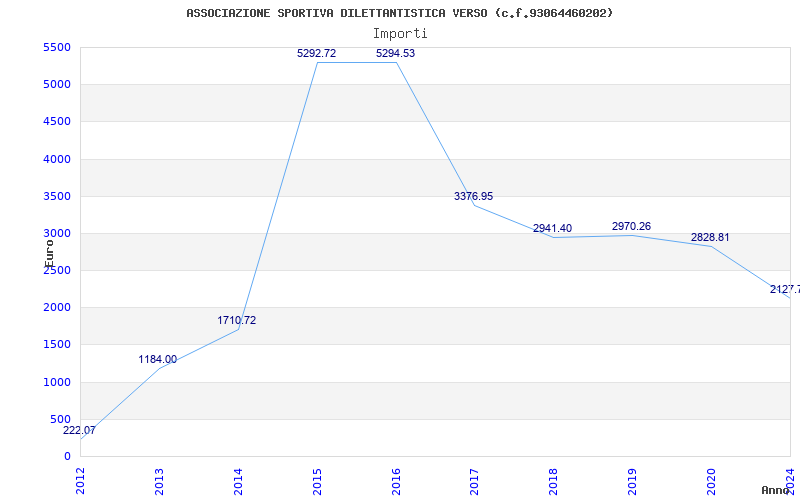Click the 2020 x-axis year label
Image resolution: width=800 pixels, height=500 pixels.
coord(711,482)
